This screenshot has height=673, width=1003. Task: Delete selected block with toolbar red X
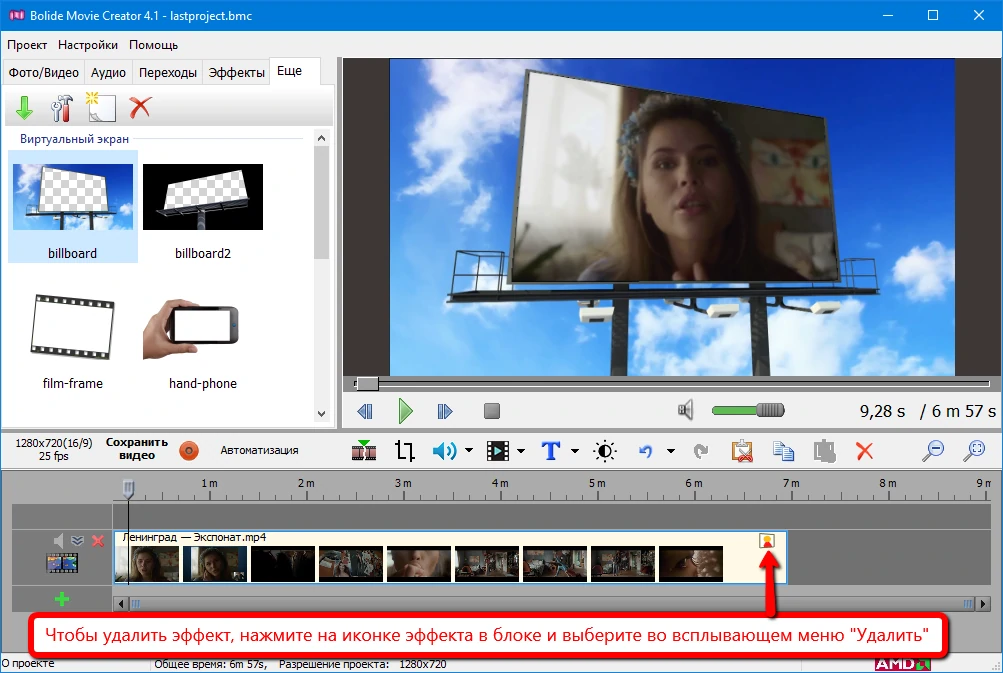coord(865,451)
